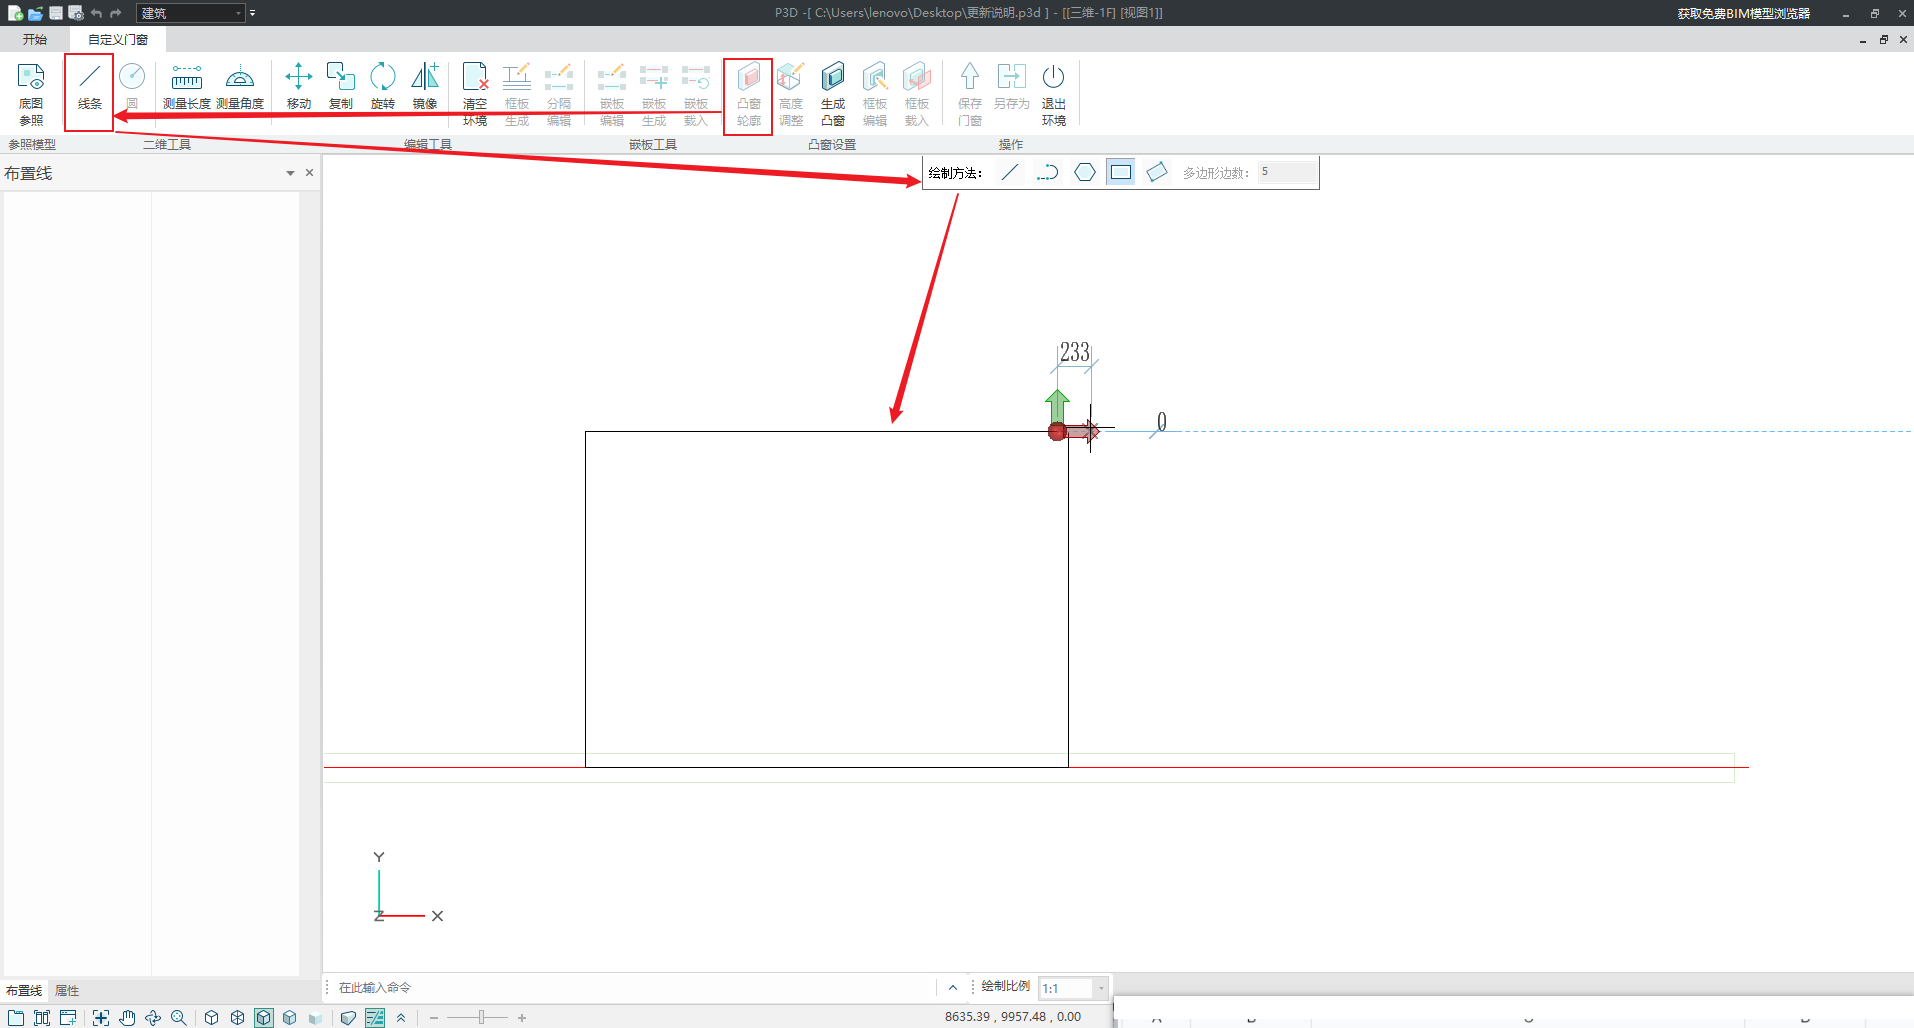Save the file from quick access toolbar
This screenshot has height=1028, width=1914.
coord(56,13)
